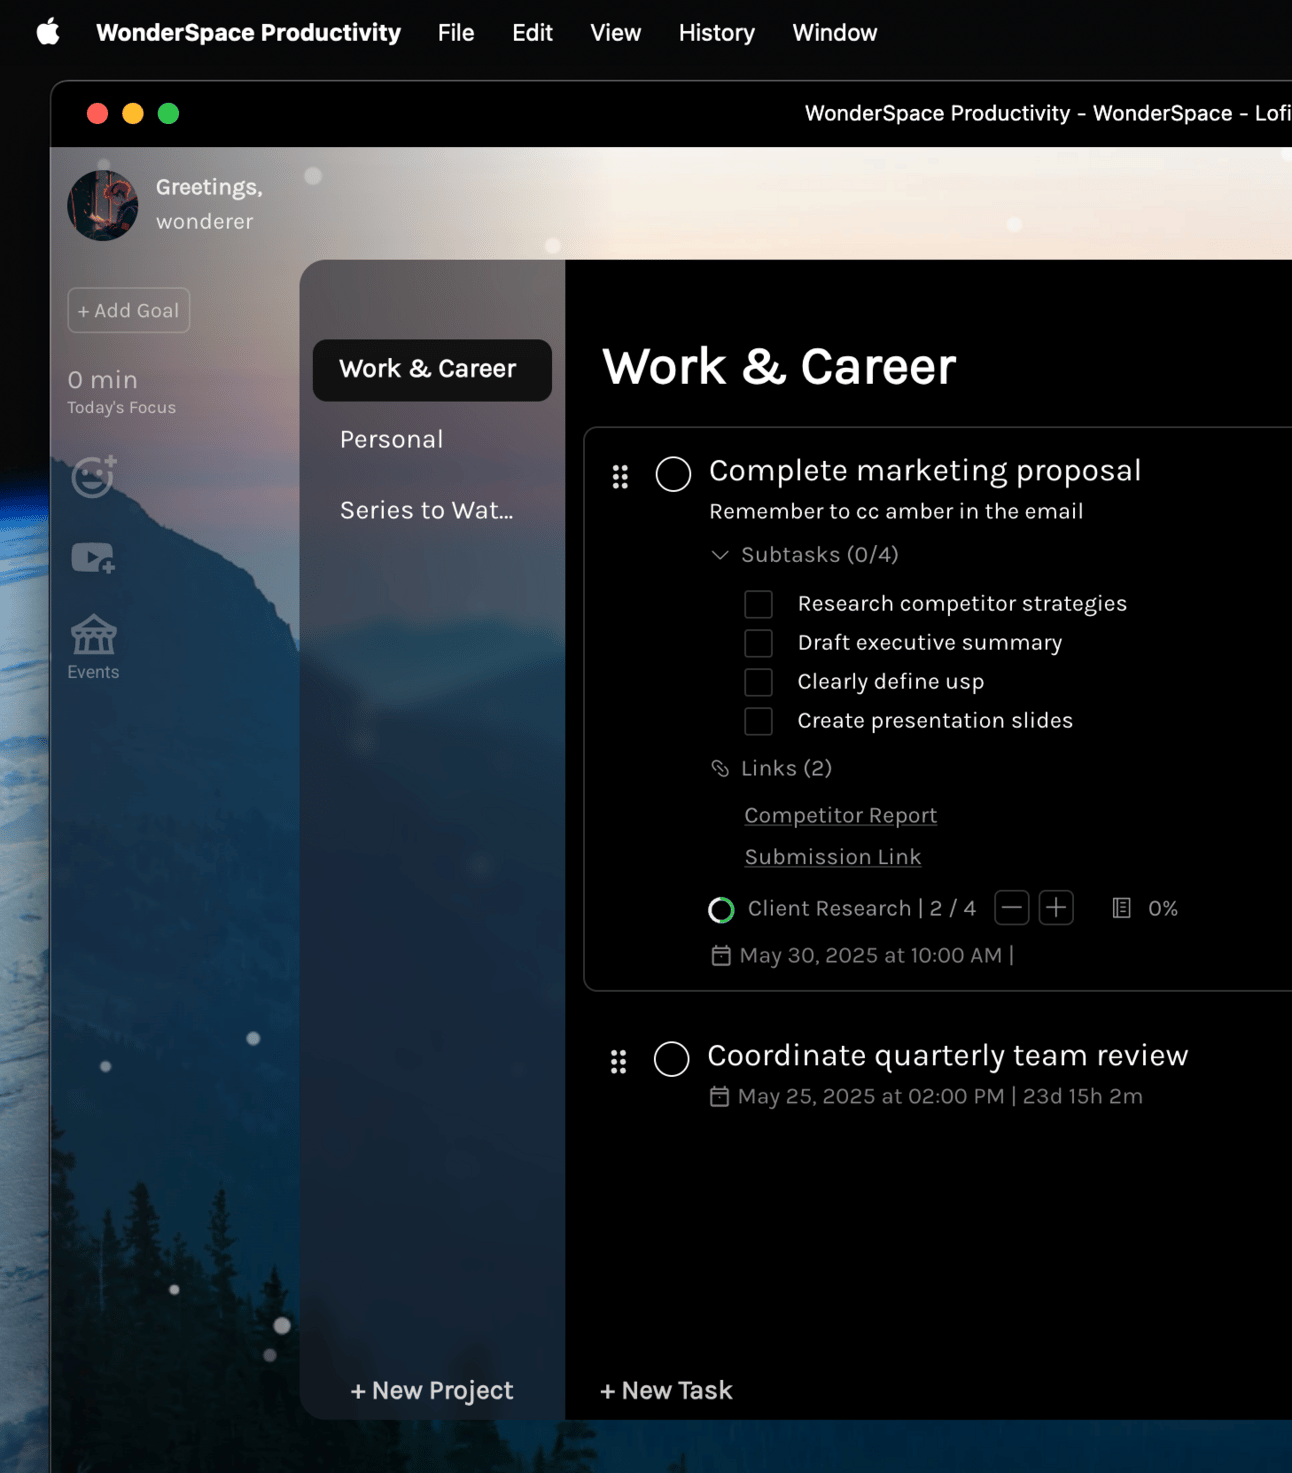The width and height of the screenshot is (1292, 1473).
Task: Mark Complete marketing proposal as done
Action: click(673, 474)
